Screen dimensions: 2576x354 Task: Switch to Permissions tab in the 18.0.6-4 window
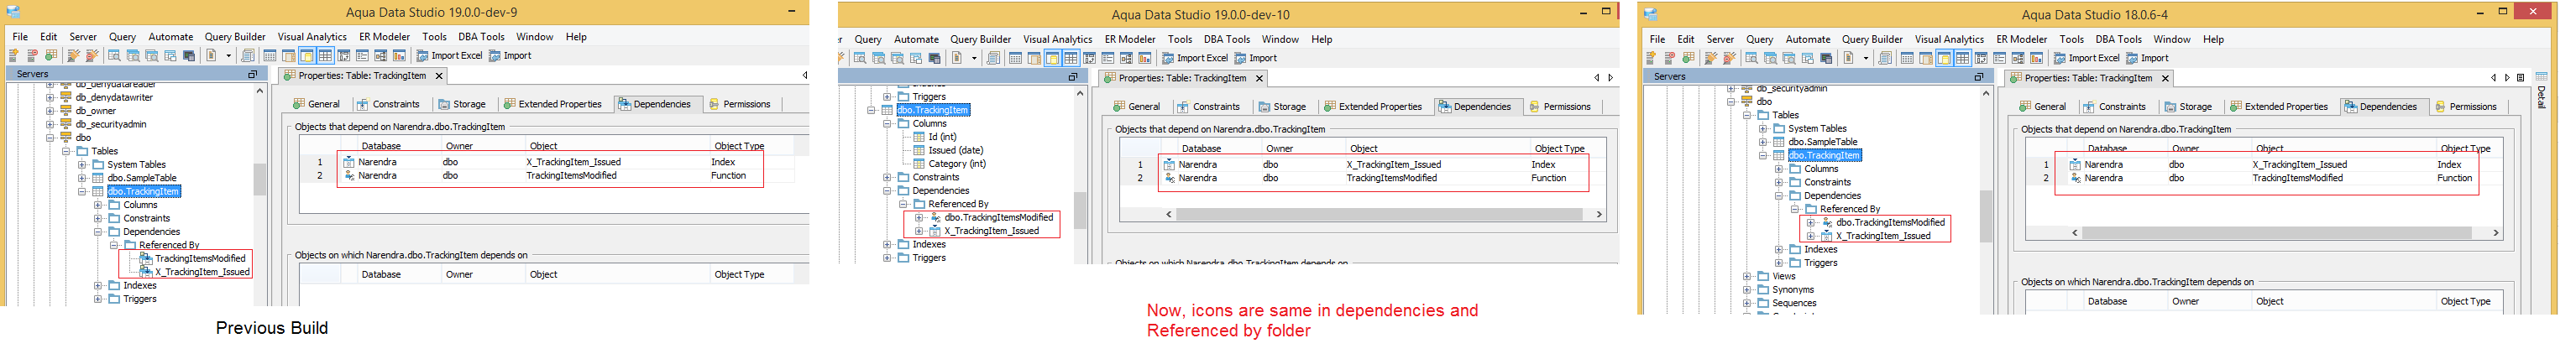point(2465,107)
